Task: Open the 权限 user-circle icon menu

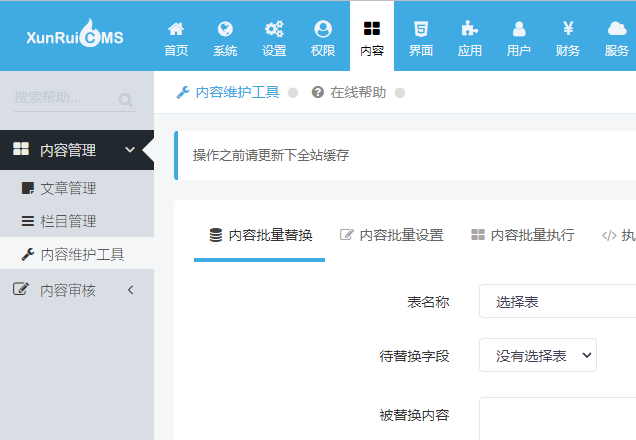Action: (x=323, y=29)
